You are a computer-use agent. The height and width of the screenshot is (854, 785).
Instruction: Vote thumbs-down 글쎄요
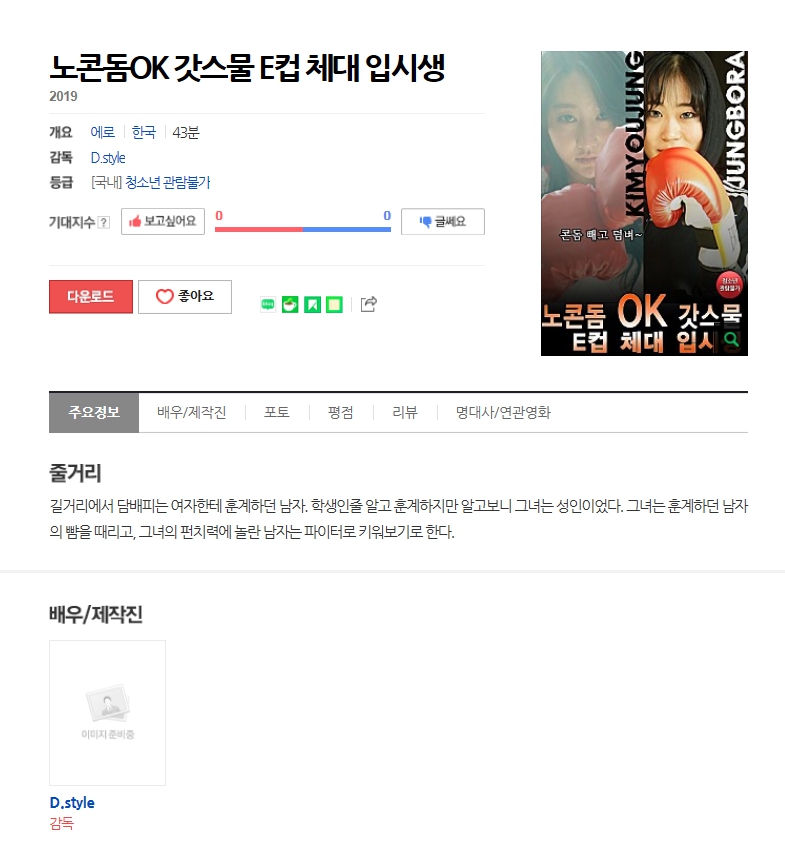443,221
